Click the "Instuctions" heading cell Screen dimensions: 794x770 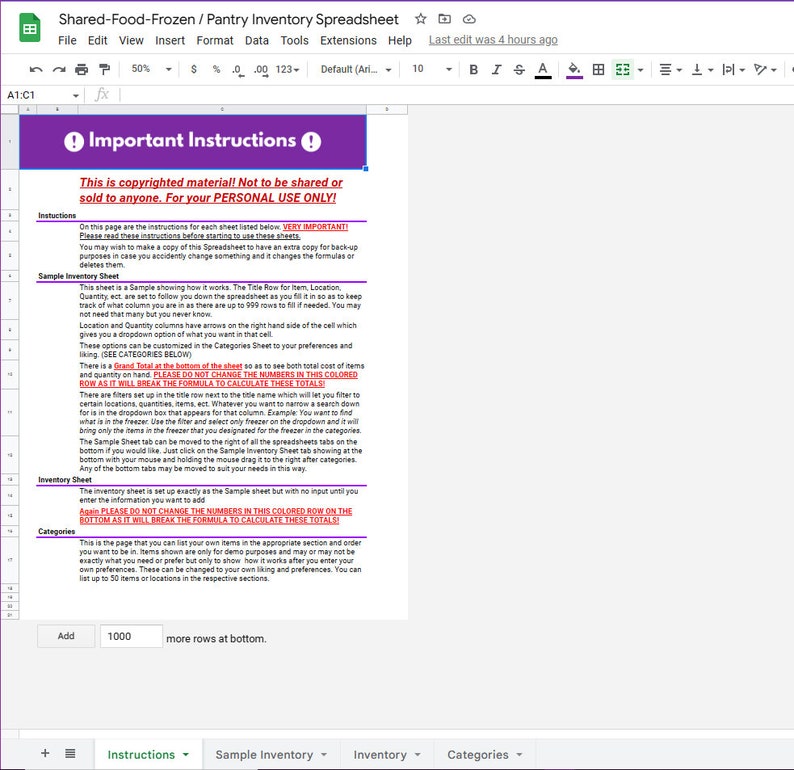pos(57,216)
